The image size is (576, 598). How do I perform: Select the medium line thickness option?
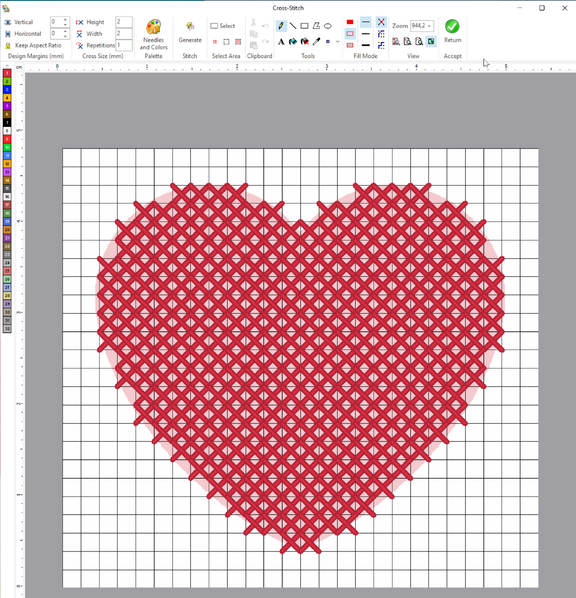point(365,34)
